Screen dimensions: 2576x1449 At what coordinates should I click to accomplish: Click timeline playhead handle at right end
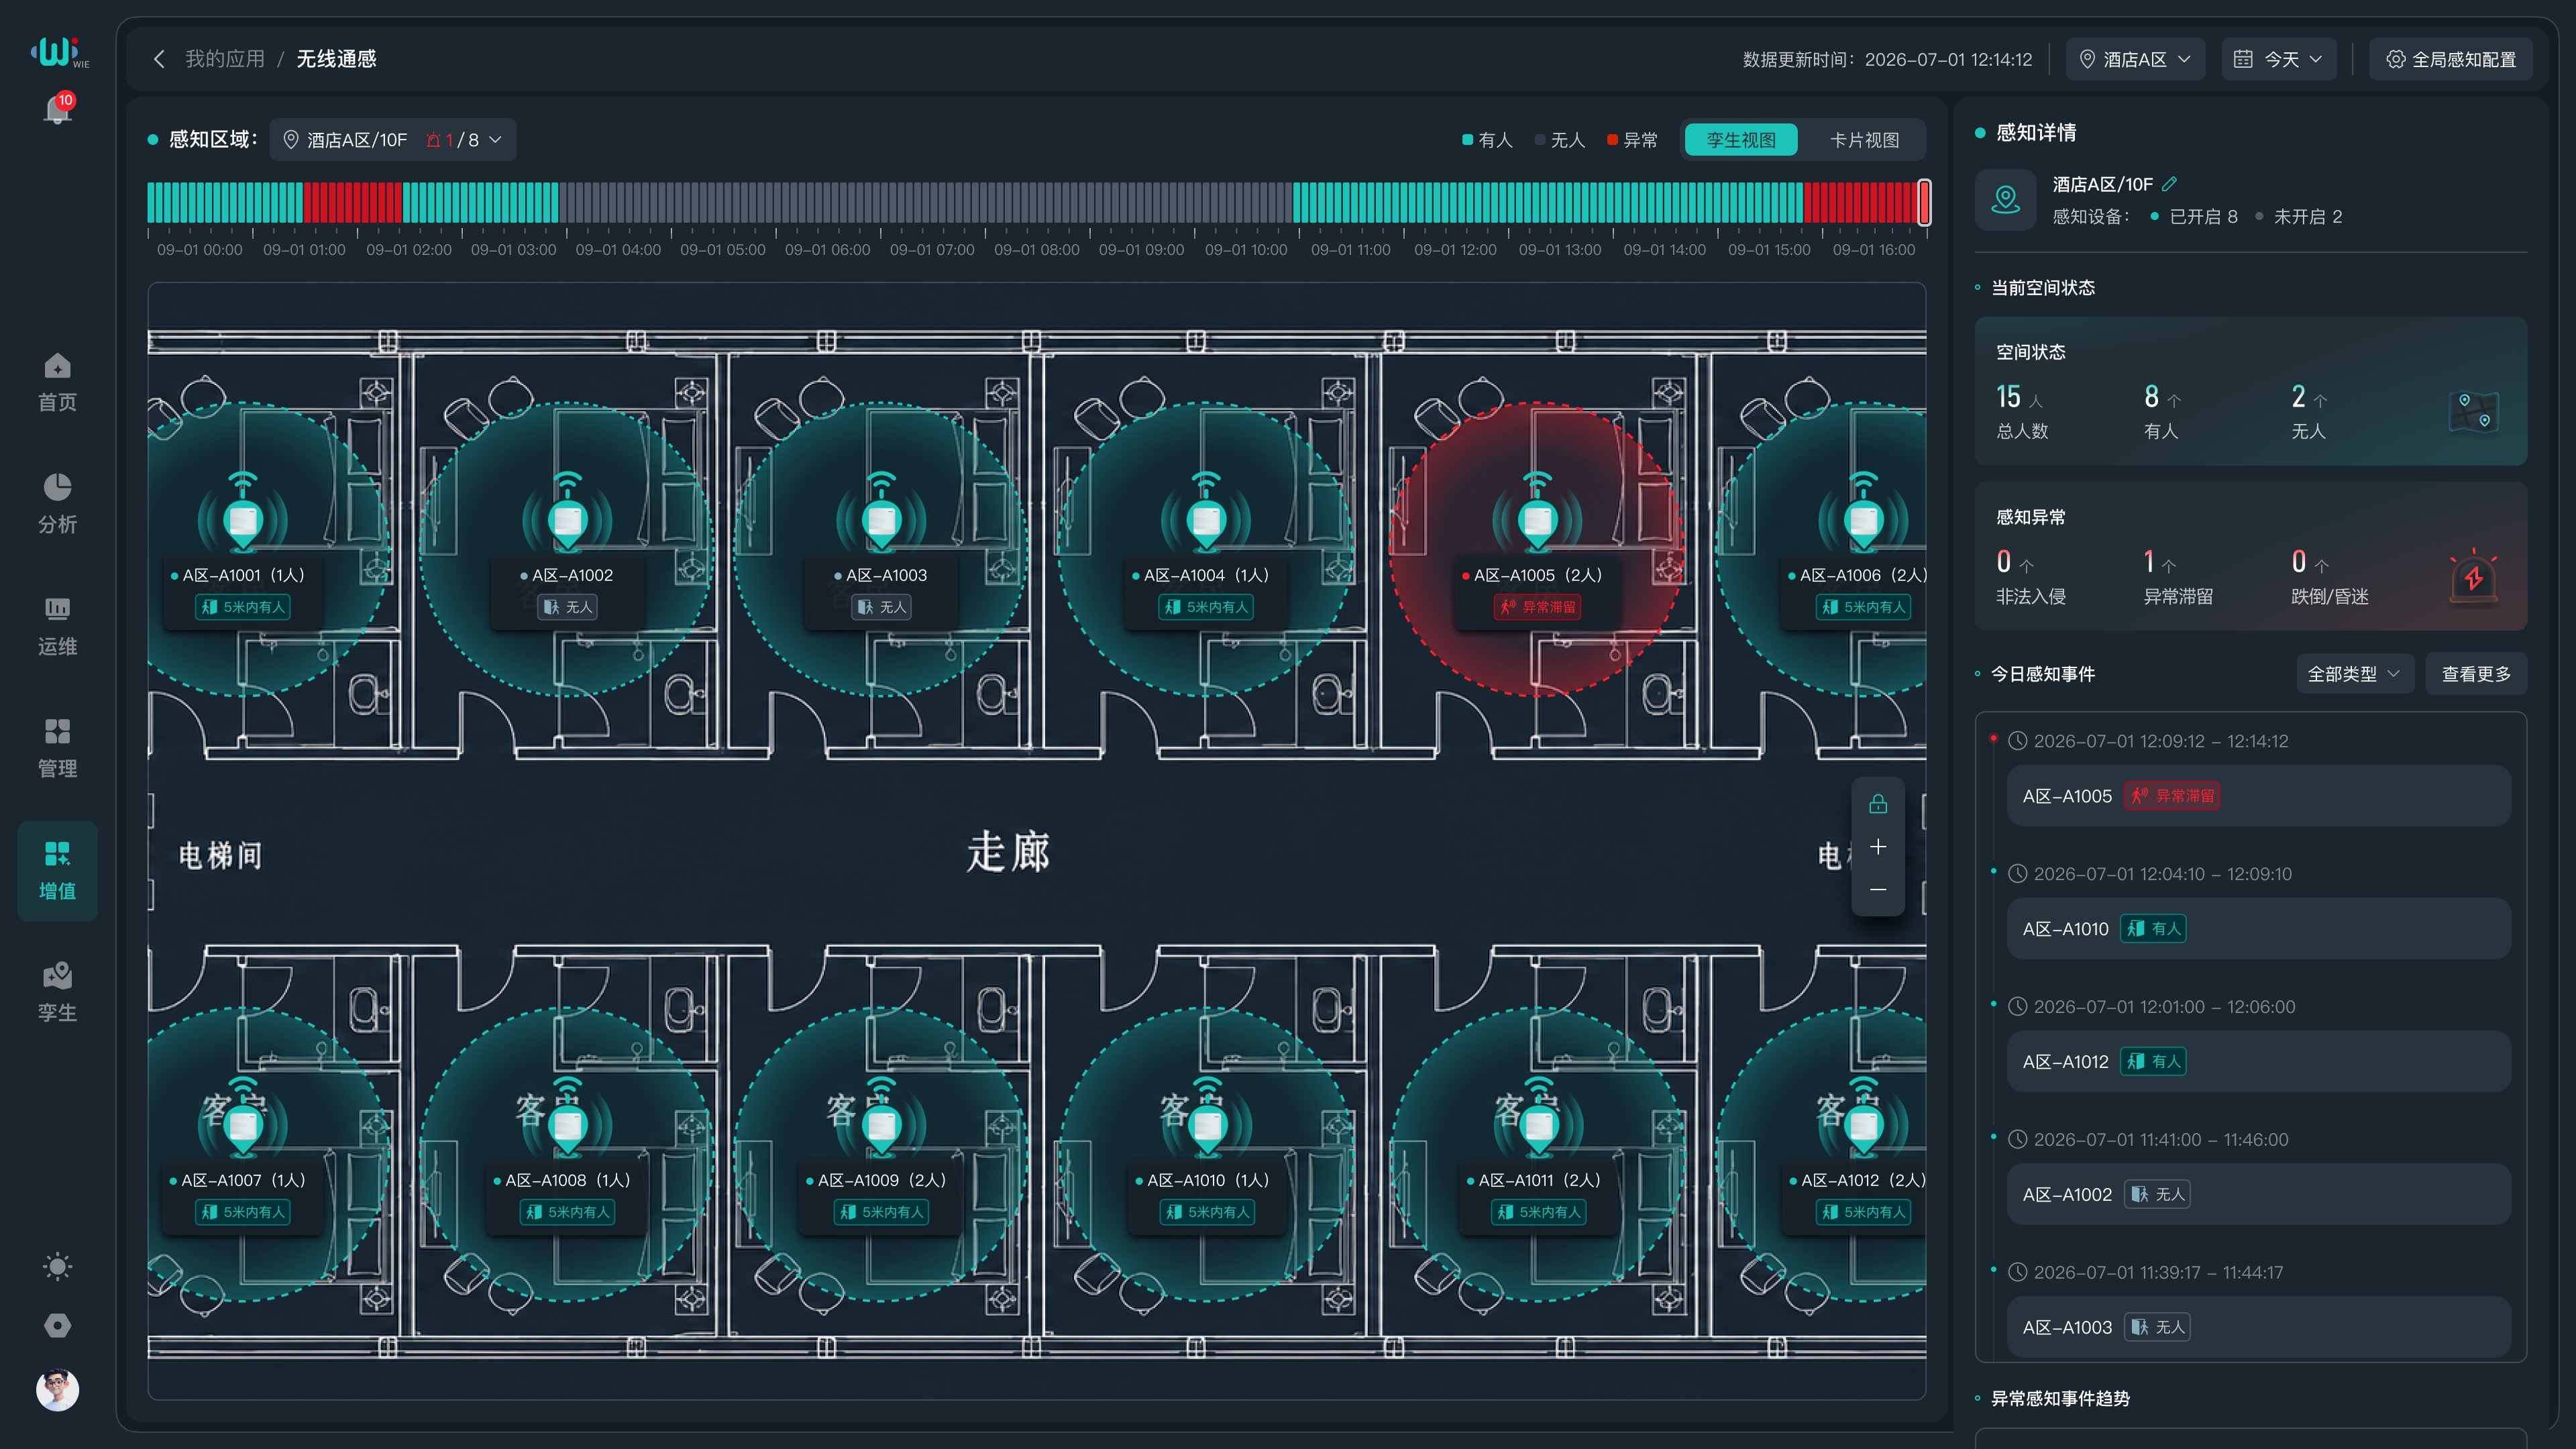coord(1924,202)
